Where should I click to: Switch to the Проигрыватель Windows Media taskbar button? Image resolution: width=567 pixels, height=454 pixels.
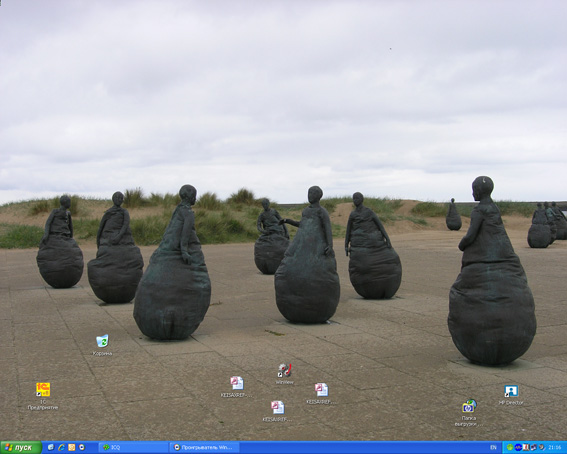[204, 447]
